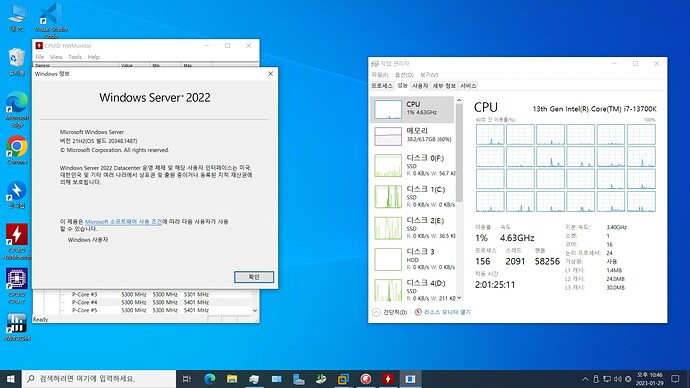This screenshot has width=690, height=388.
Task: Open the Edge icon in the taskbar
Action: pos(210,379)
